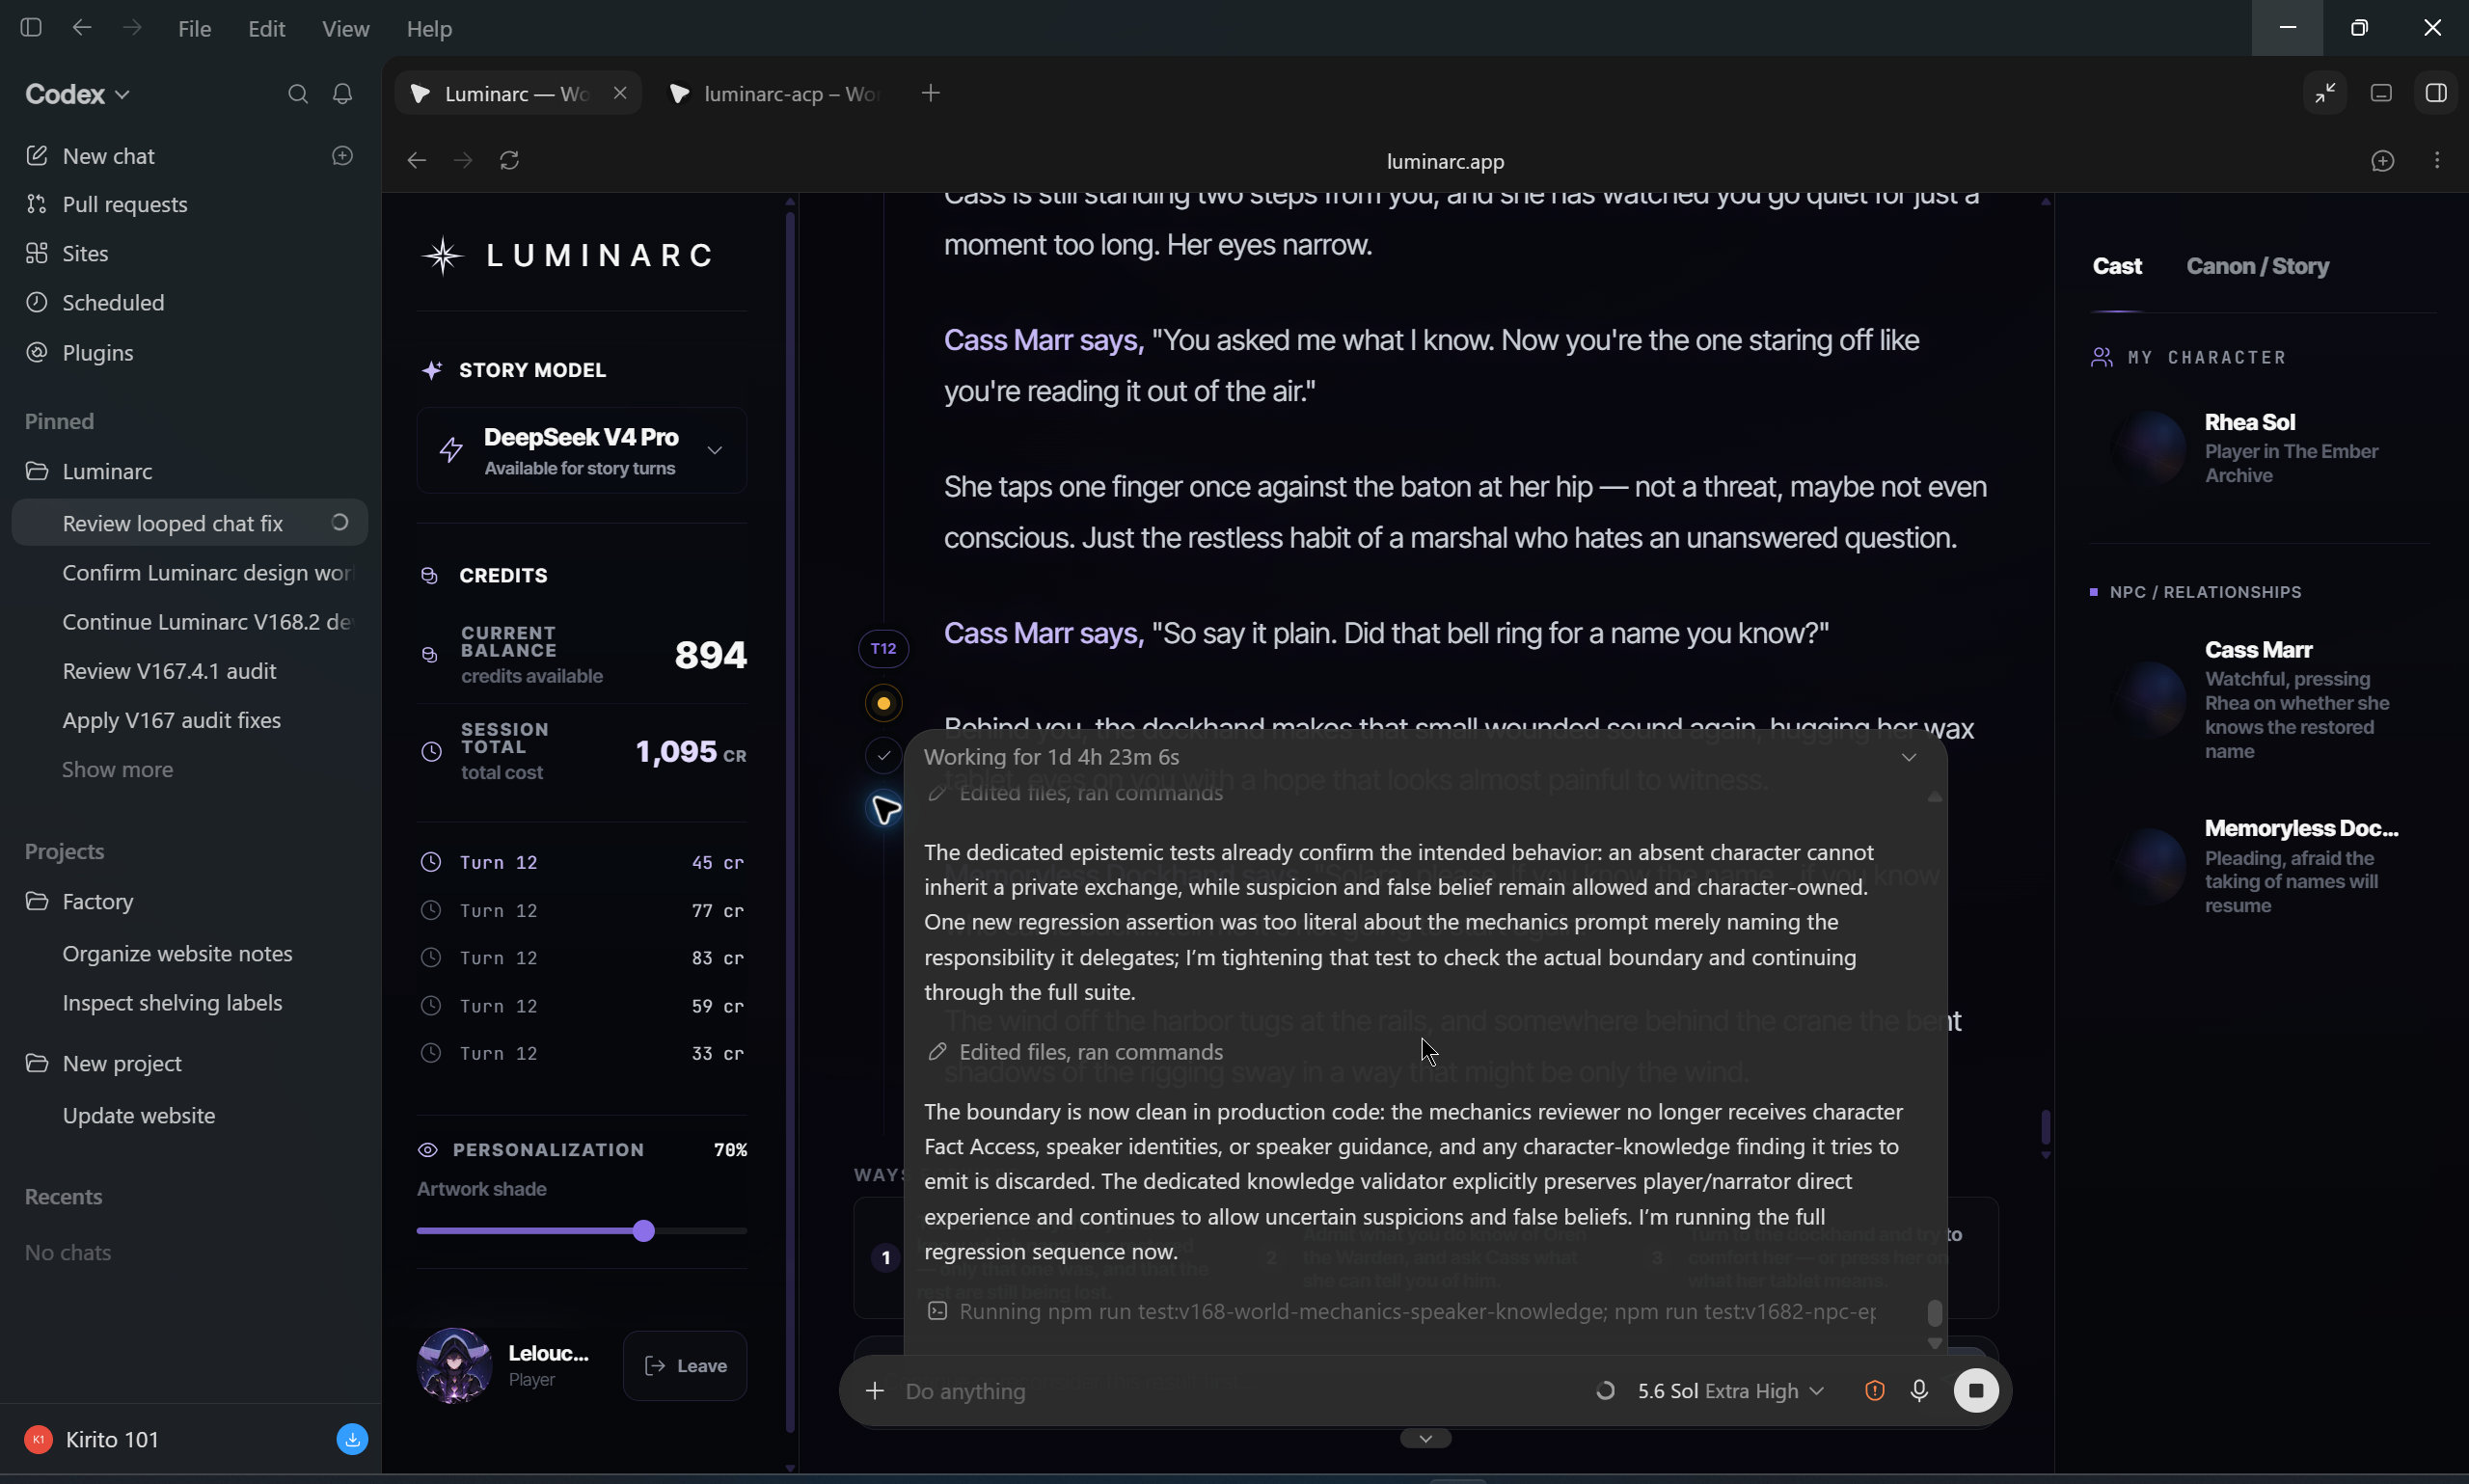The width and height of the screenshot is (2469, 1484).
Task: Collapse the Working for 1d 4h status panel
Action: point(1909,757)
